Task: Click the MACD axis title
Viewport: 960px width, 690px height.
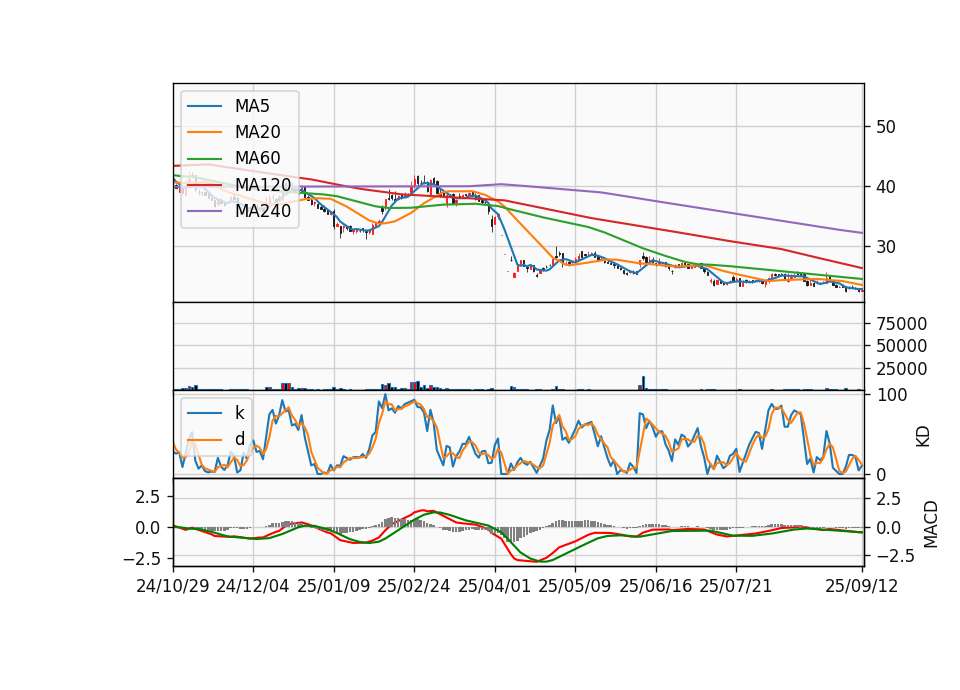Action: coord(931,525)
